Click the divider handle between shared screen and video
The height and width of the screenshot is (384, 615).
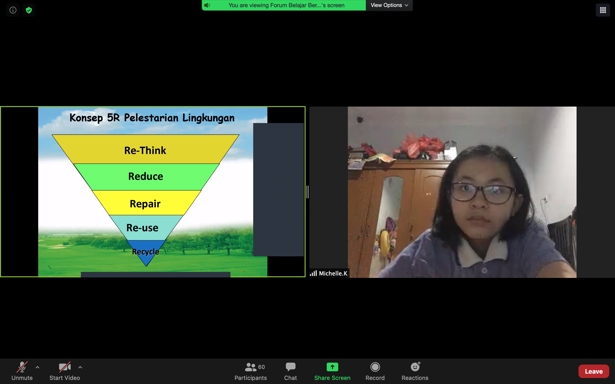coord(308,192)
